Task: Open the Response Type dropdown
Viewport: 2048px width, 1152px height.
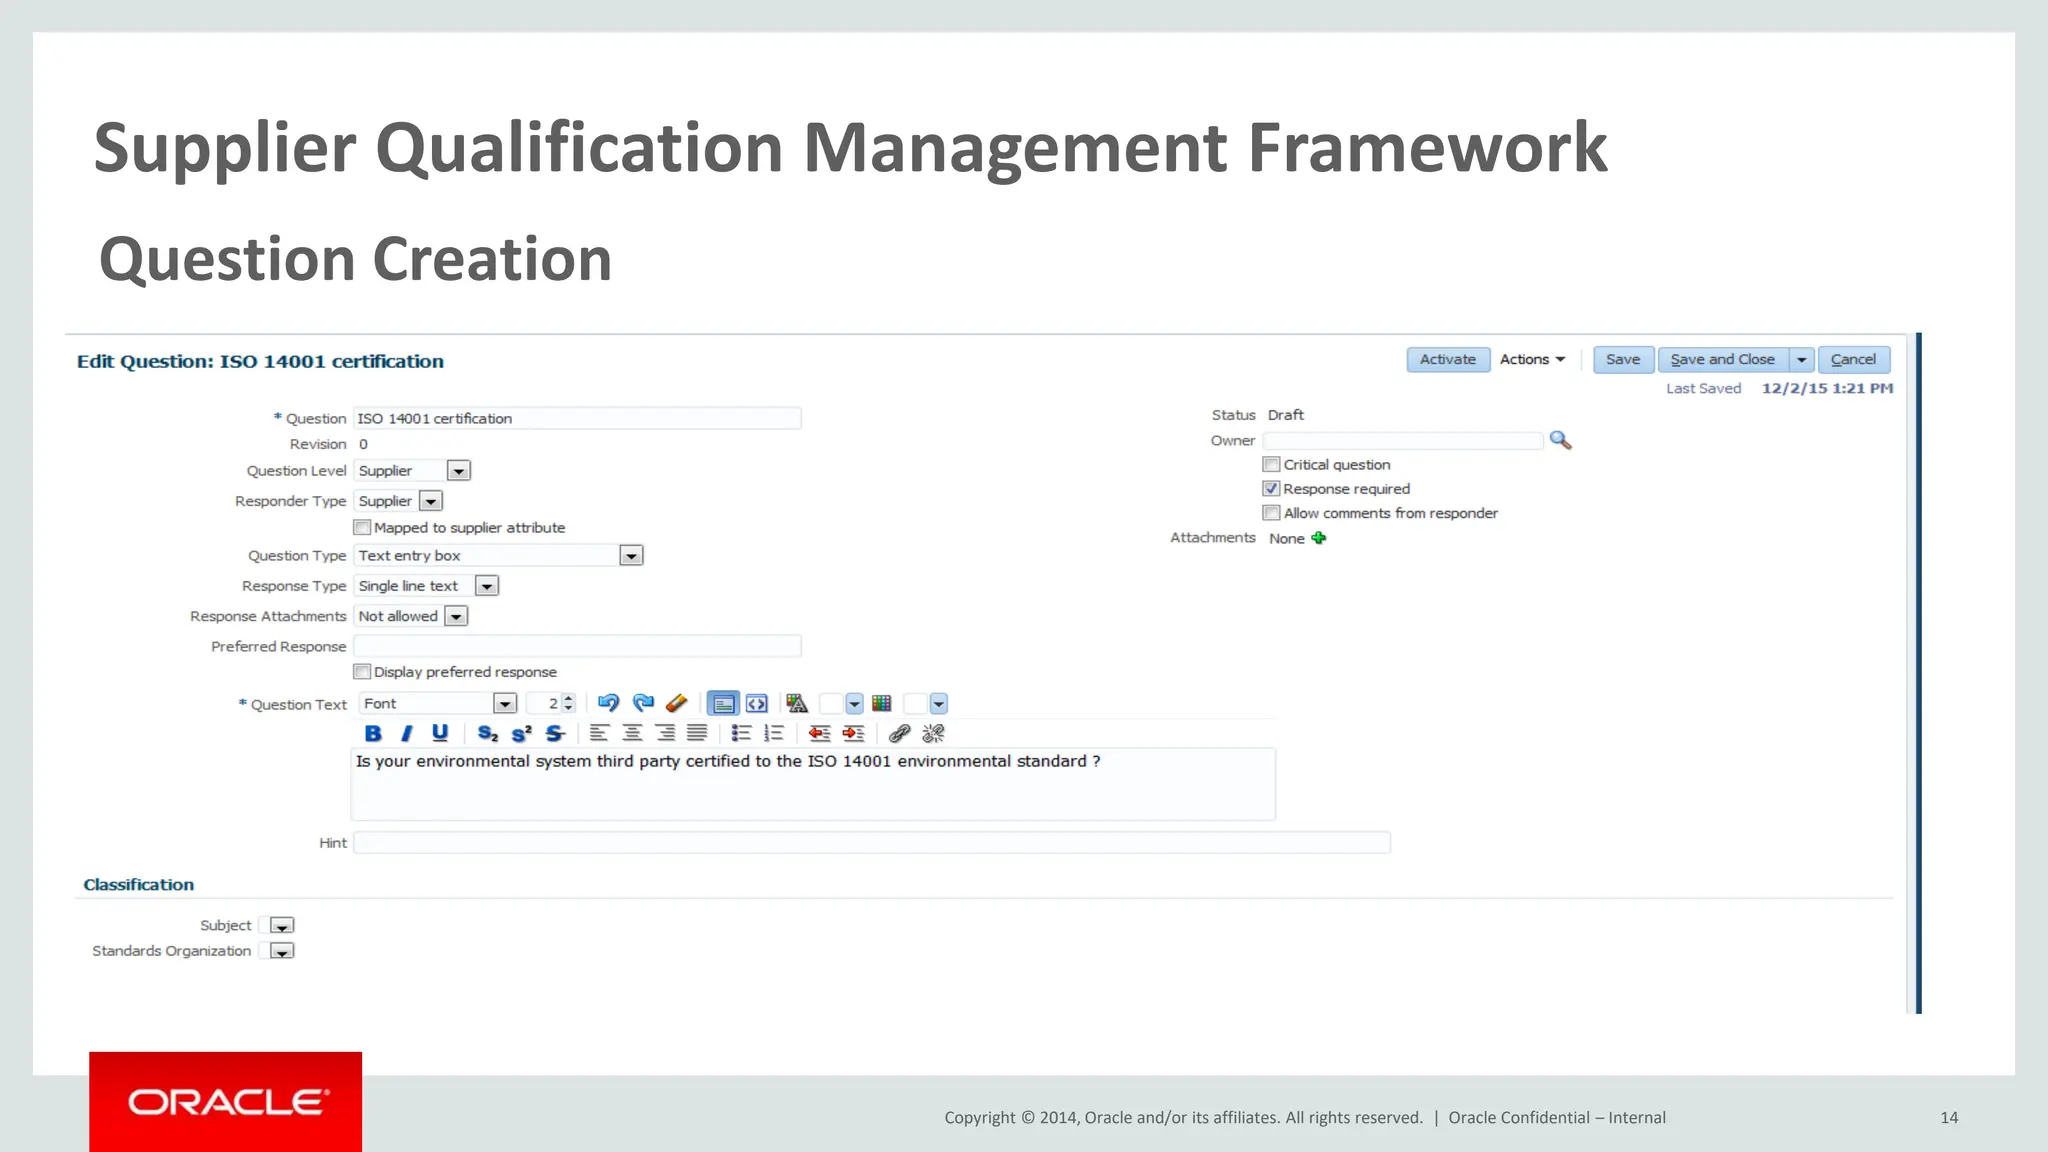Action: point(487,586)
